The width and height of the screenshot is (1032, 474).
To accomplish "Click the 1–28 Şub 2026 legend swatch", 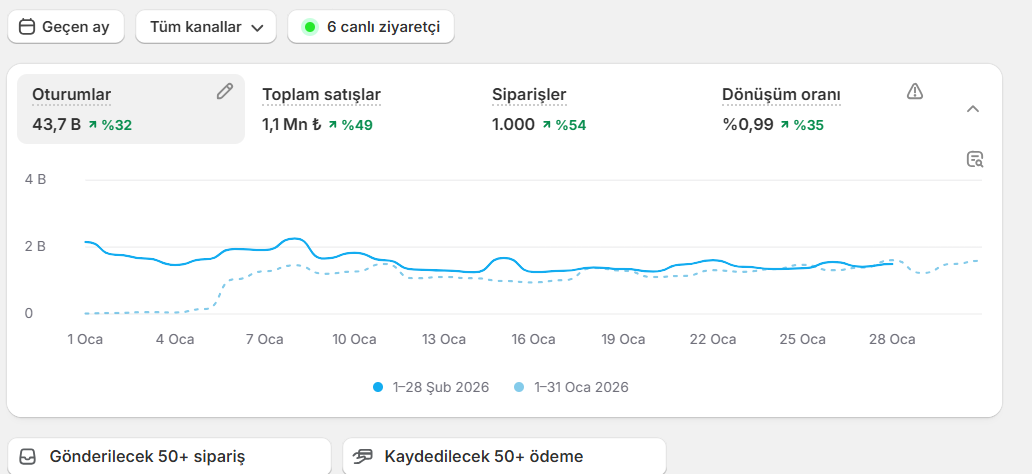I will click(x=378, y=387).
